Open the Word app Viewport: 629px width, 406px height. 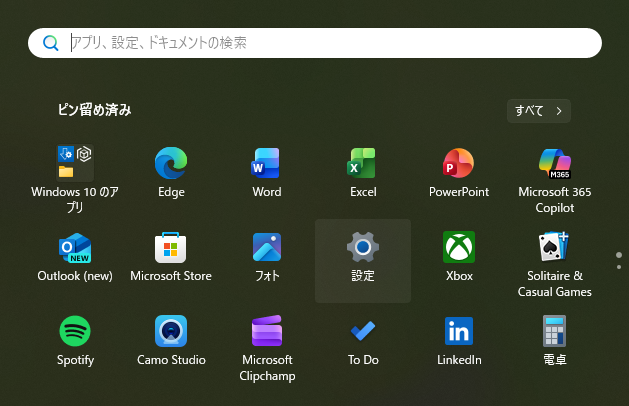(x=267, y=173)
